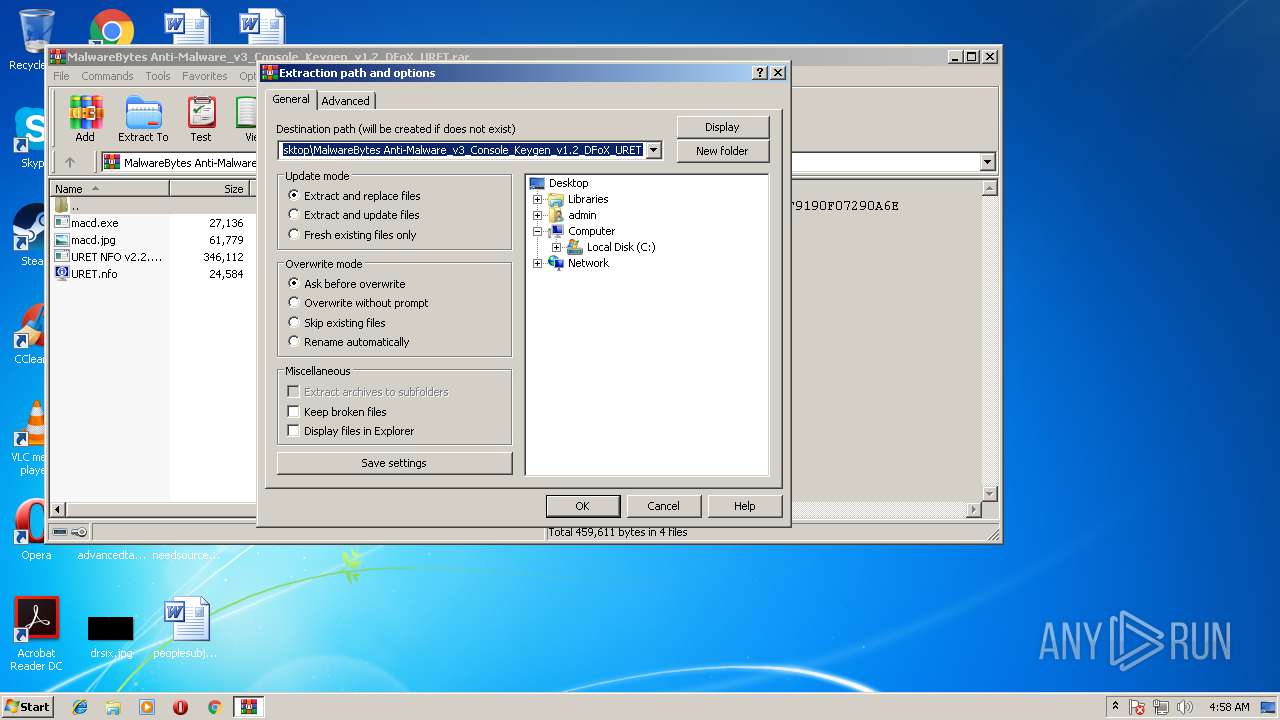Click the New folder button
1280x720 pixels.
pos(722,151)
